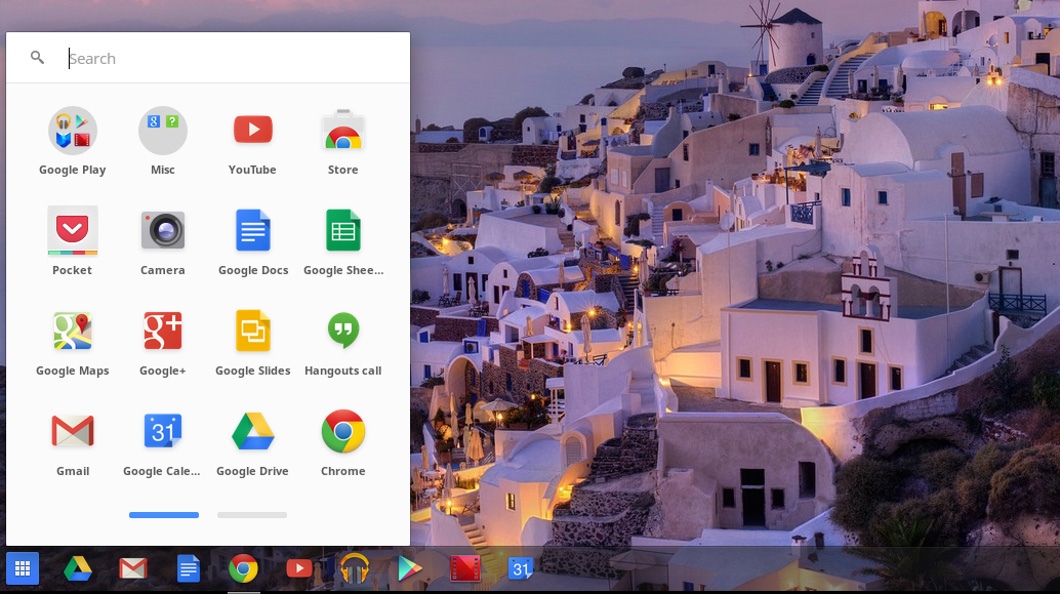Open the YouTube app
Viewport: 1060px width, 594px height.
point(252,130)
